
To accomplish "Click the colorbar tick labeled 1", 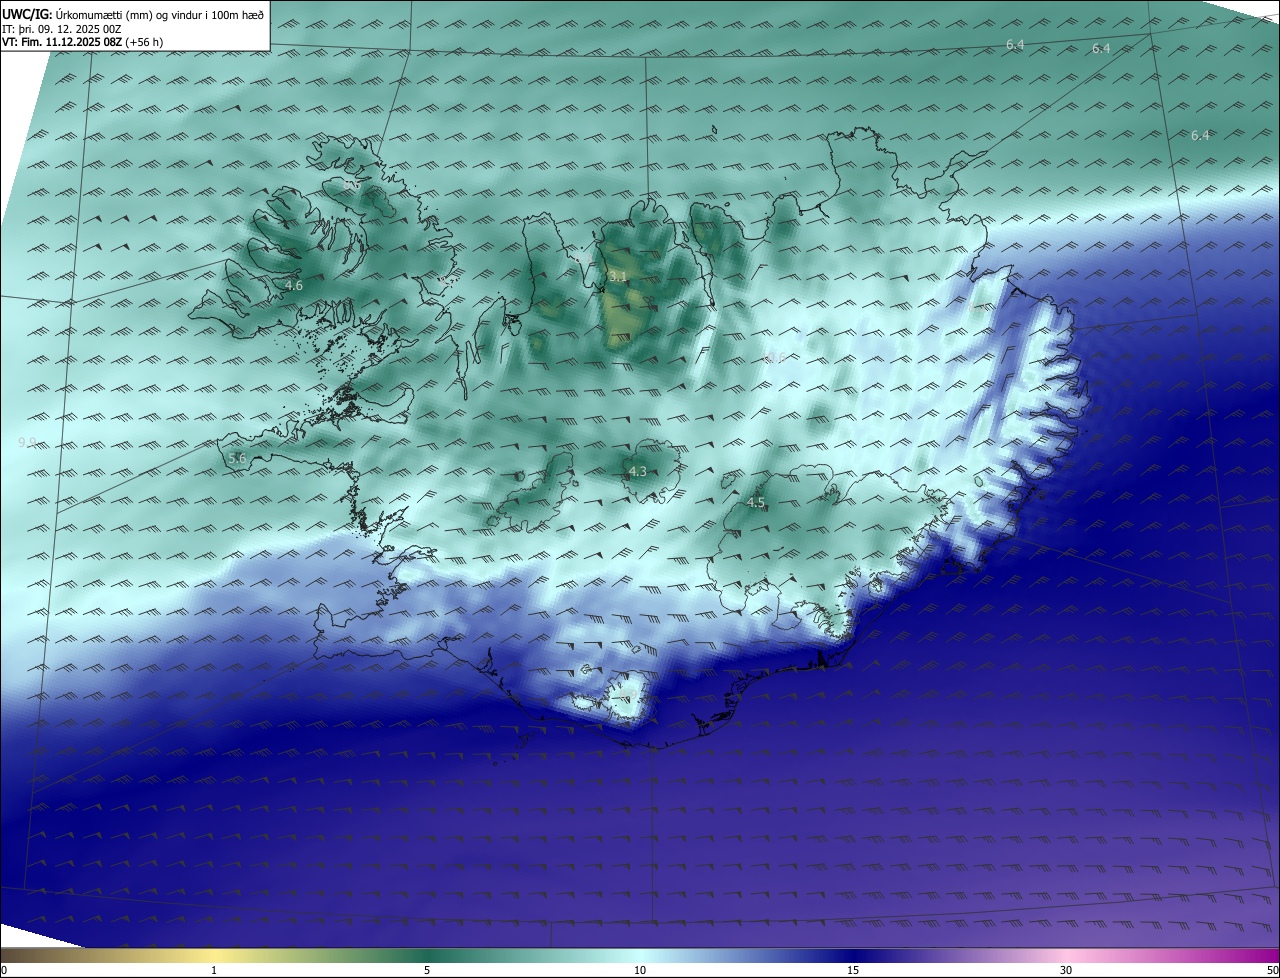I will coord(214,970).
